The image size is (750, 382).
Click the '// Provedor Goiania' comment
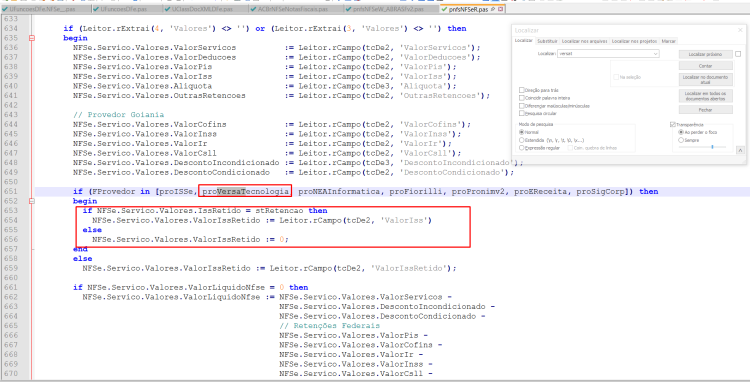coord(118,115)
